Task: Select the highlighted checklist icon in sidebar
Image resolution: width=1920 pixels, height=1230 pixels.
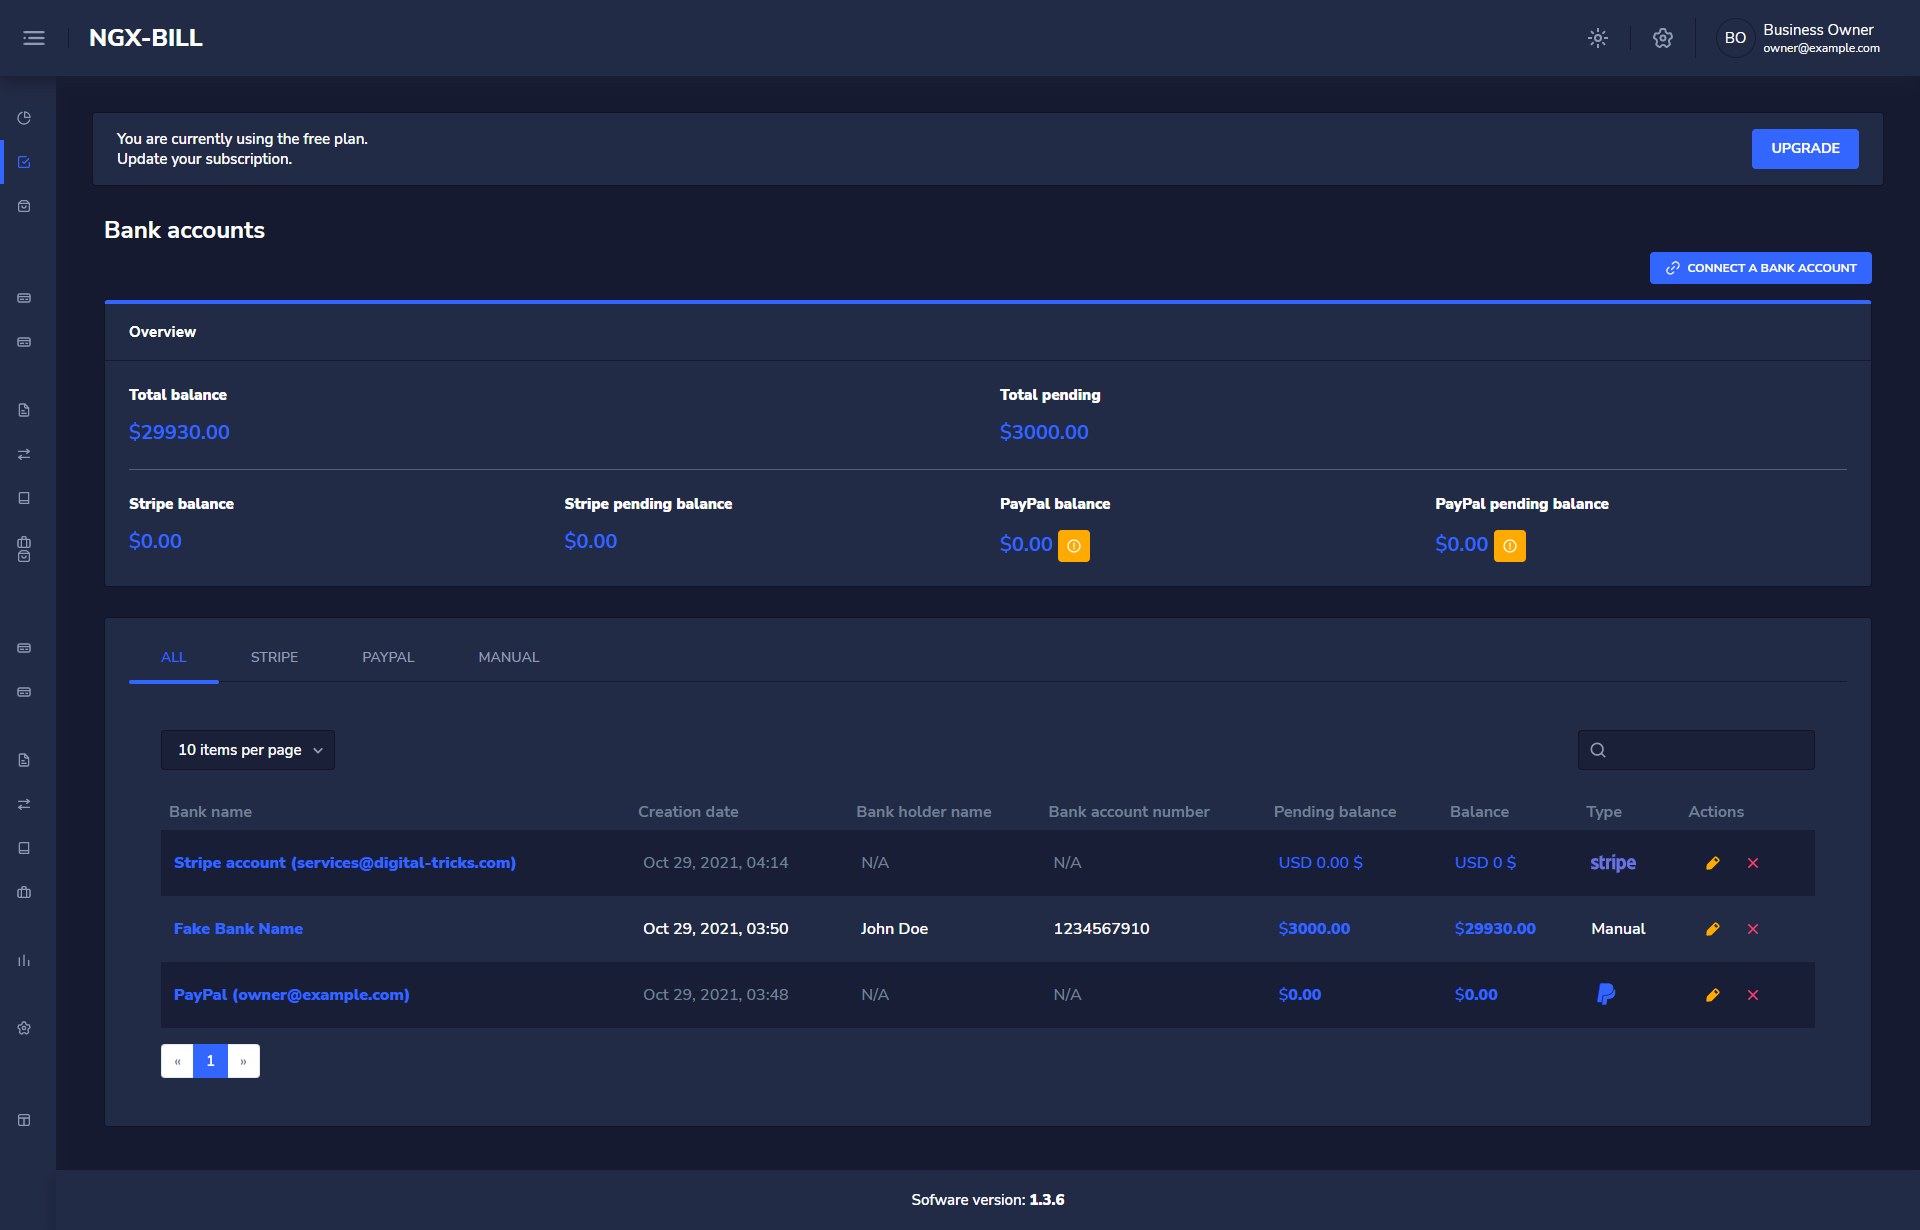Action: [x=24, y=162]
